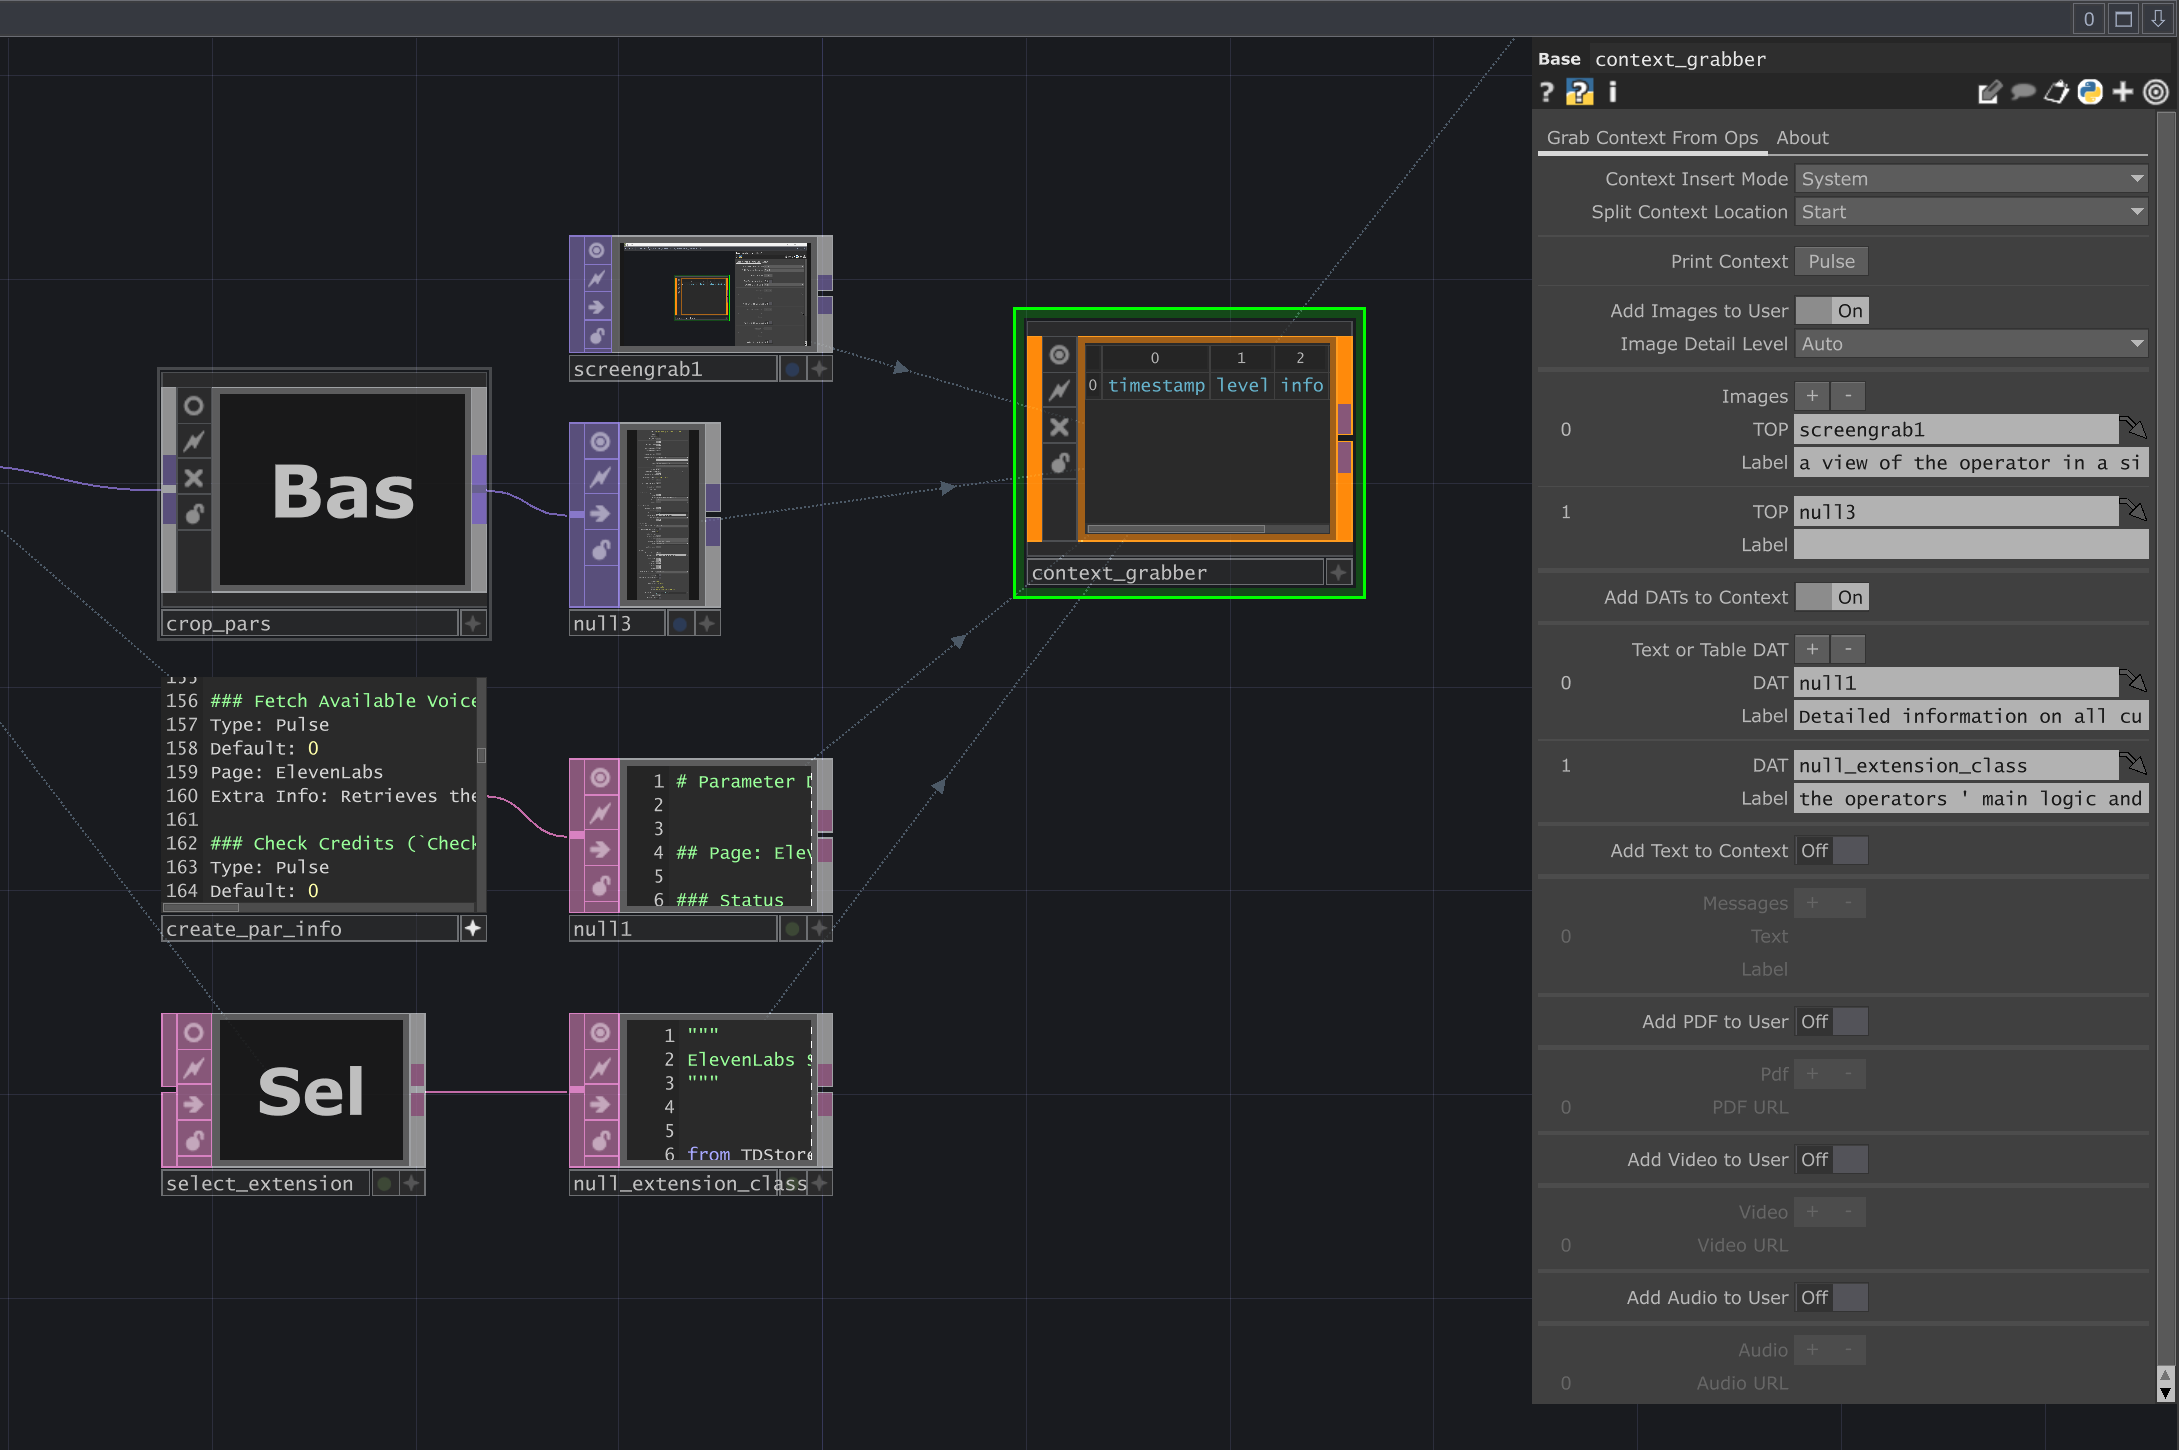Click the operator info icon
Viewport: 2179px width, 1450px height.
pos(1612,92)
